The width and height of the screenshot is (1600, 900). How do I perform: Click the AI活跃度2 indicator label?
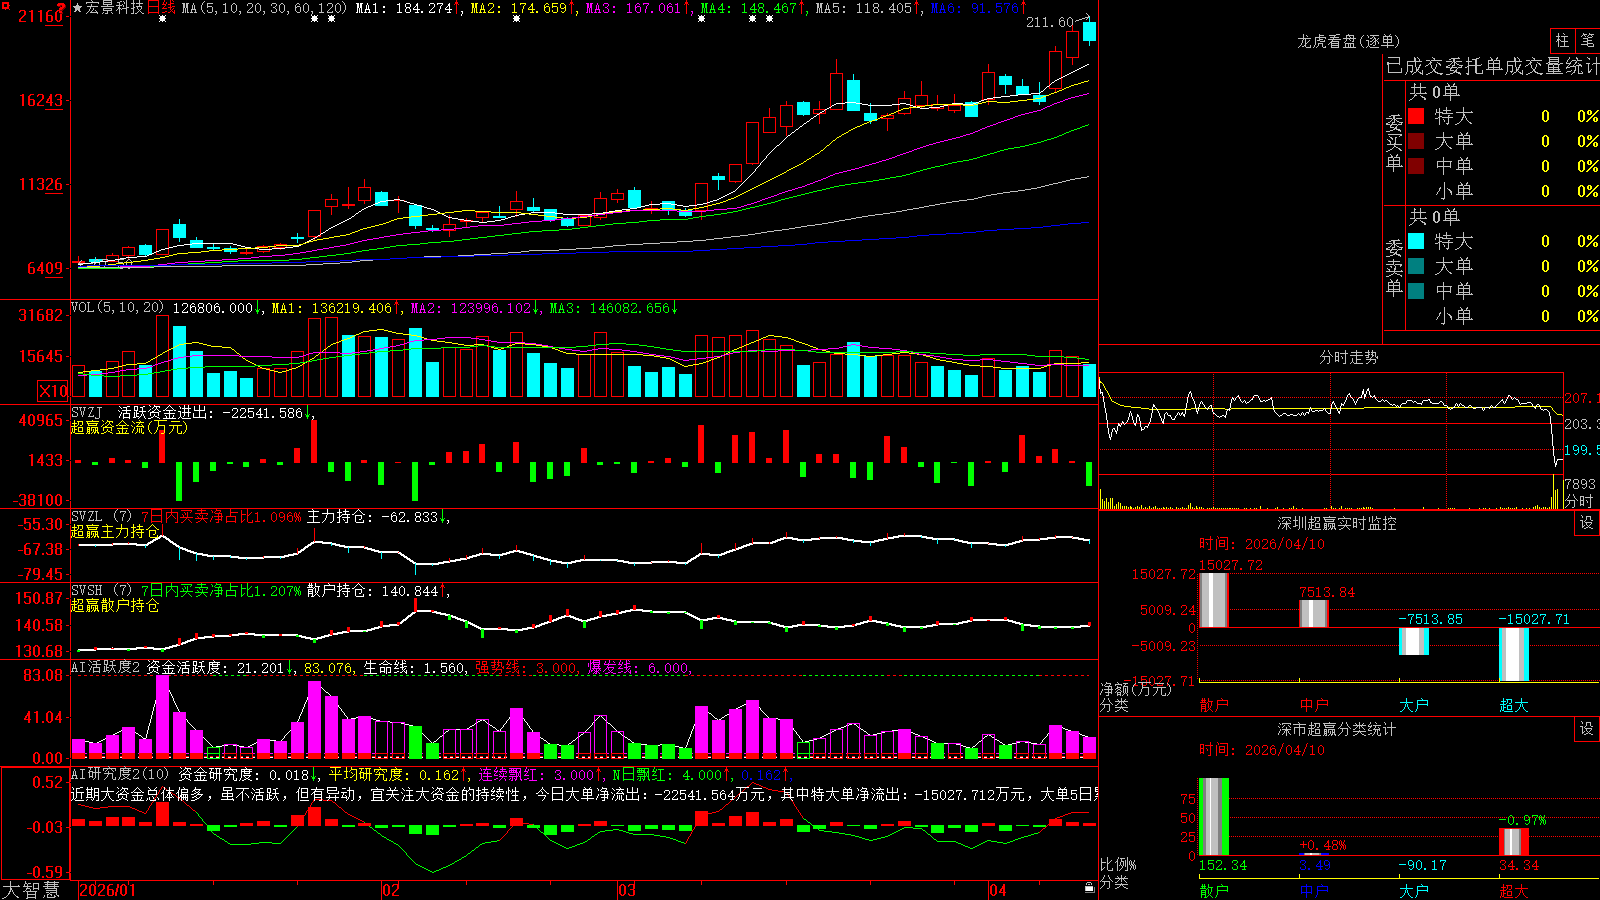click(x=105, y=667)
